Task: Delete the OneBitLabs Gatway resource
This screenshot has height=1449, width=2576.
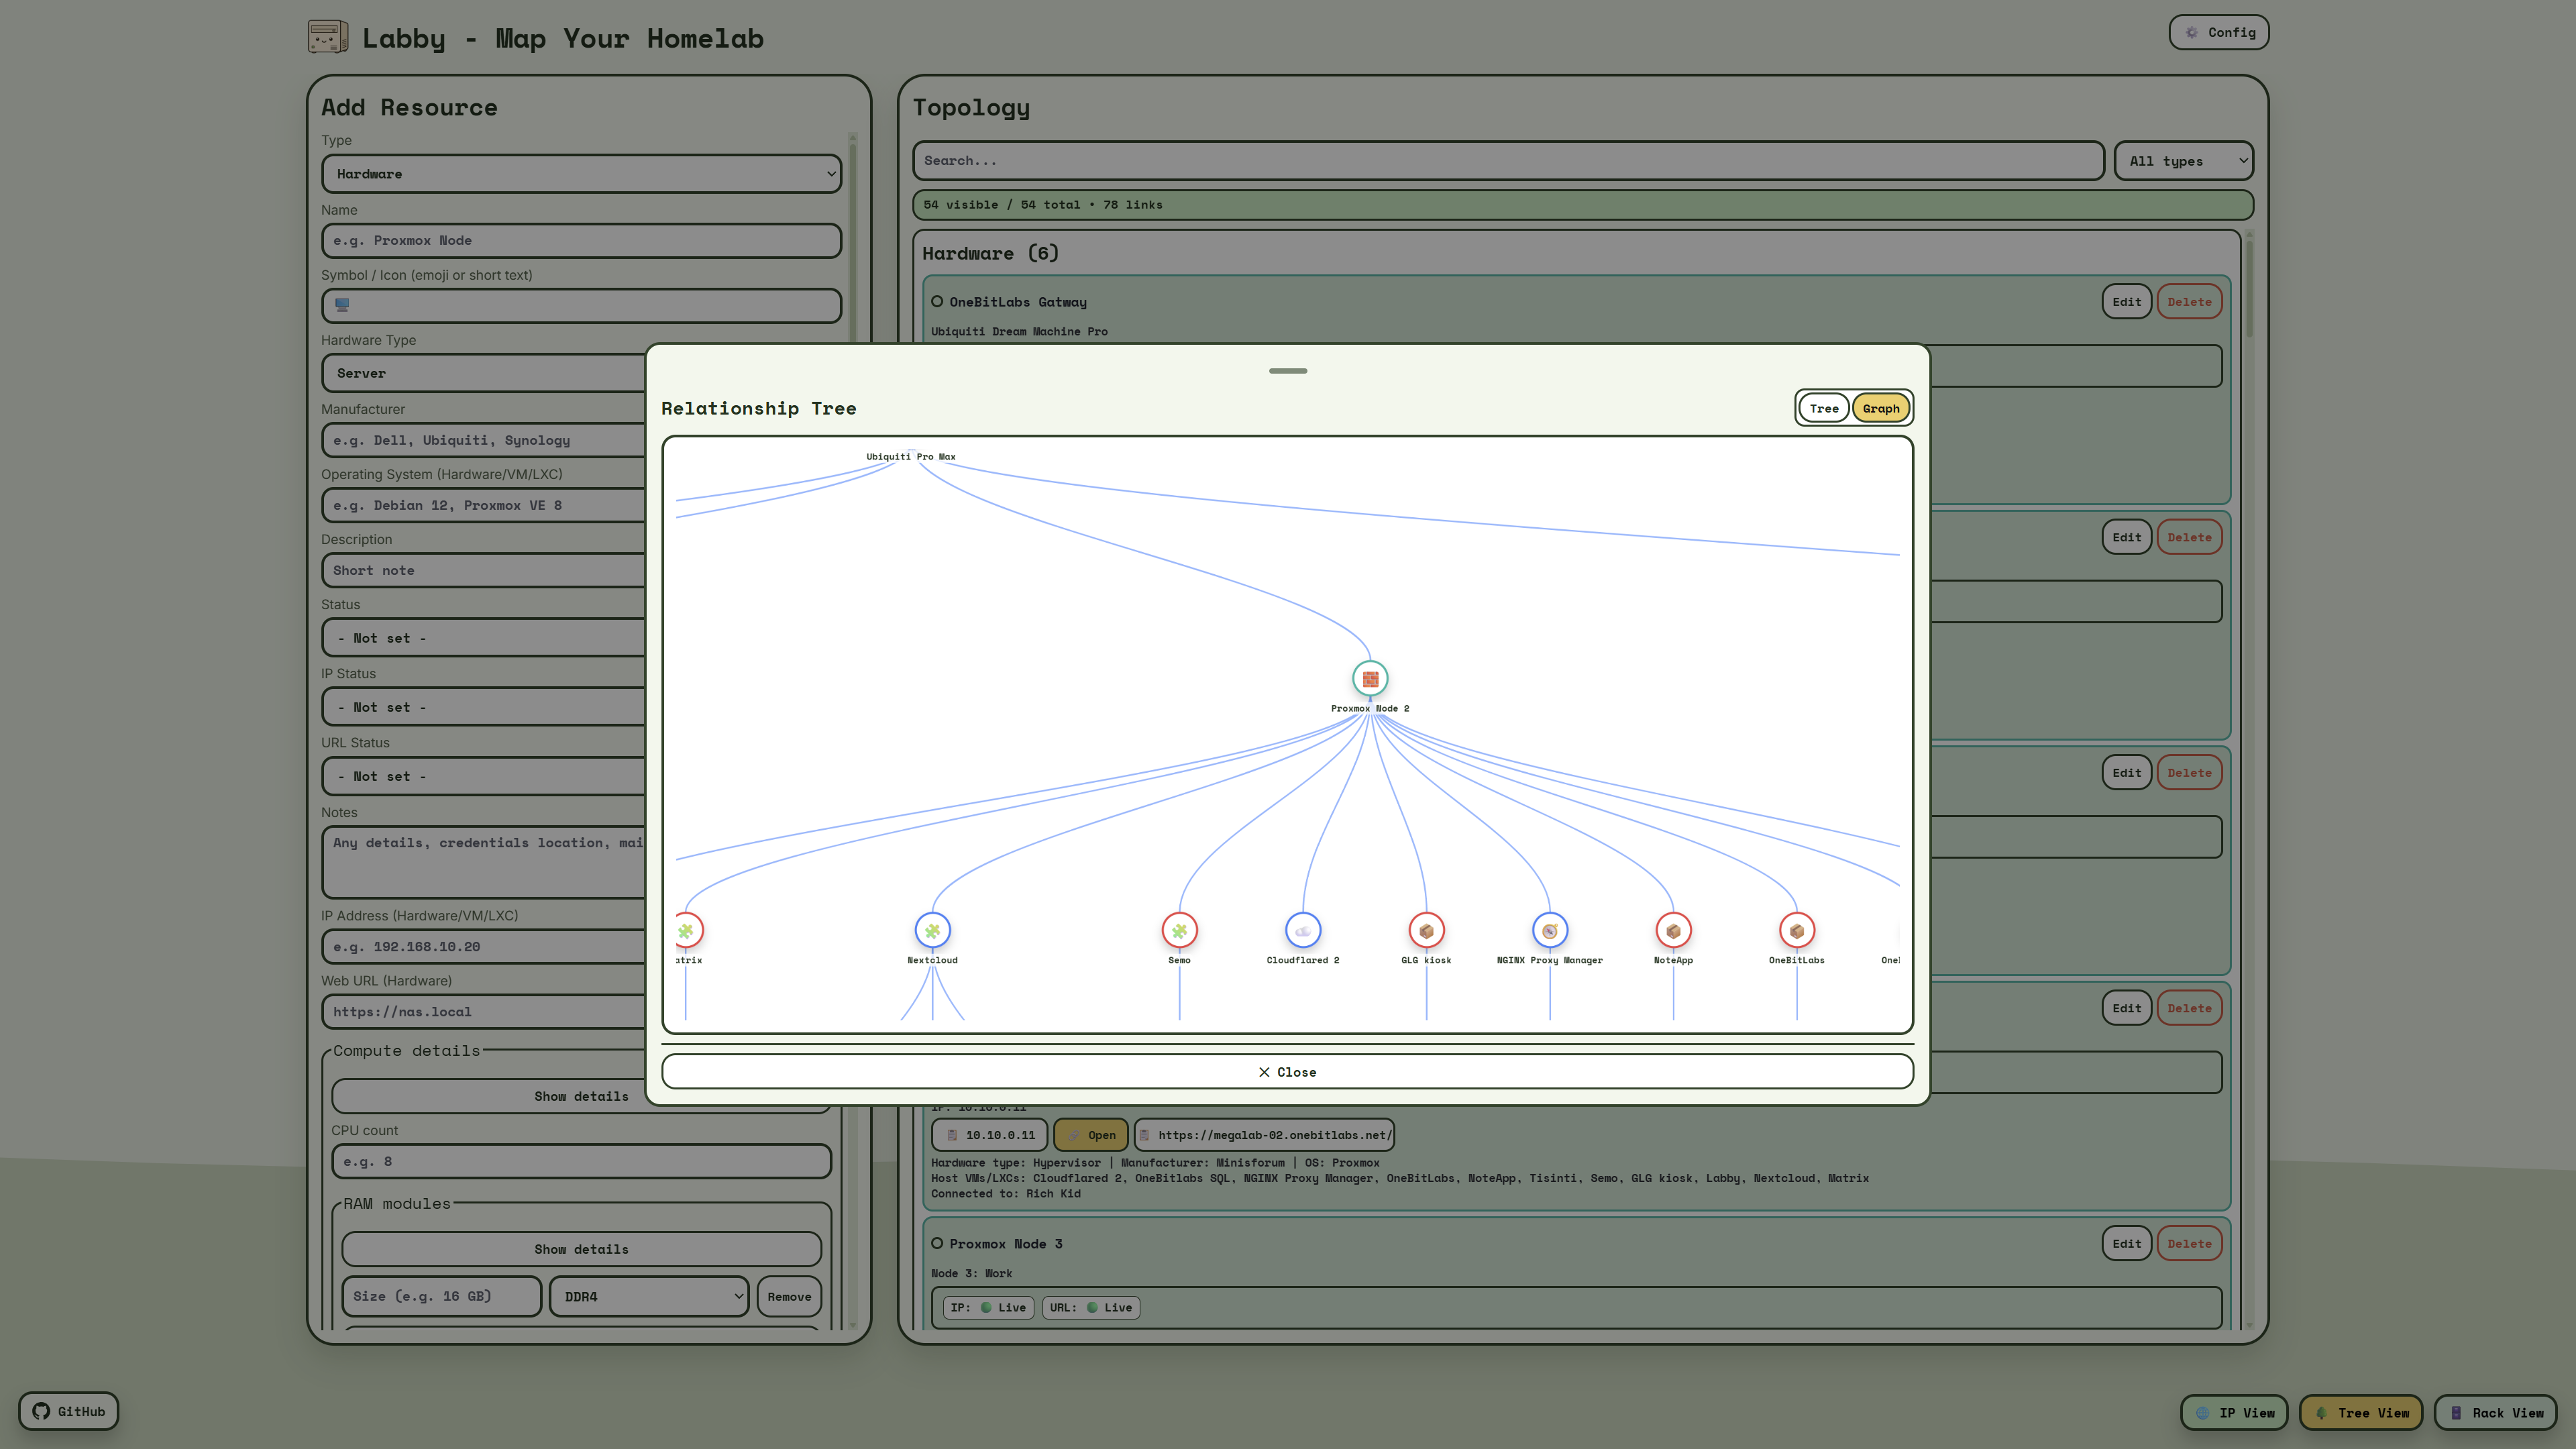Action: click(x=2189, y=302)
